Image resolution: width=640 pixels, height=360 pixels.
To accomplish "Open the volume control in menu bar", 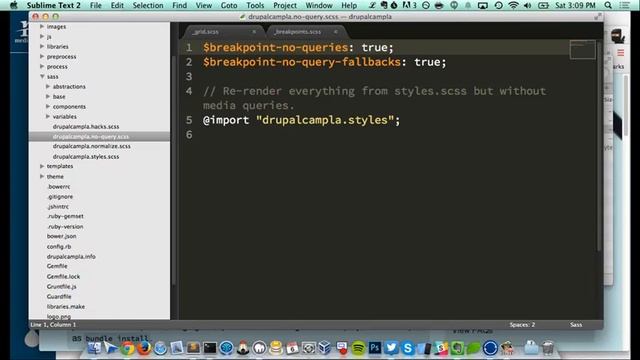I will pyautogui.click(x=528, y=5).
